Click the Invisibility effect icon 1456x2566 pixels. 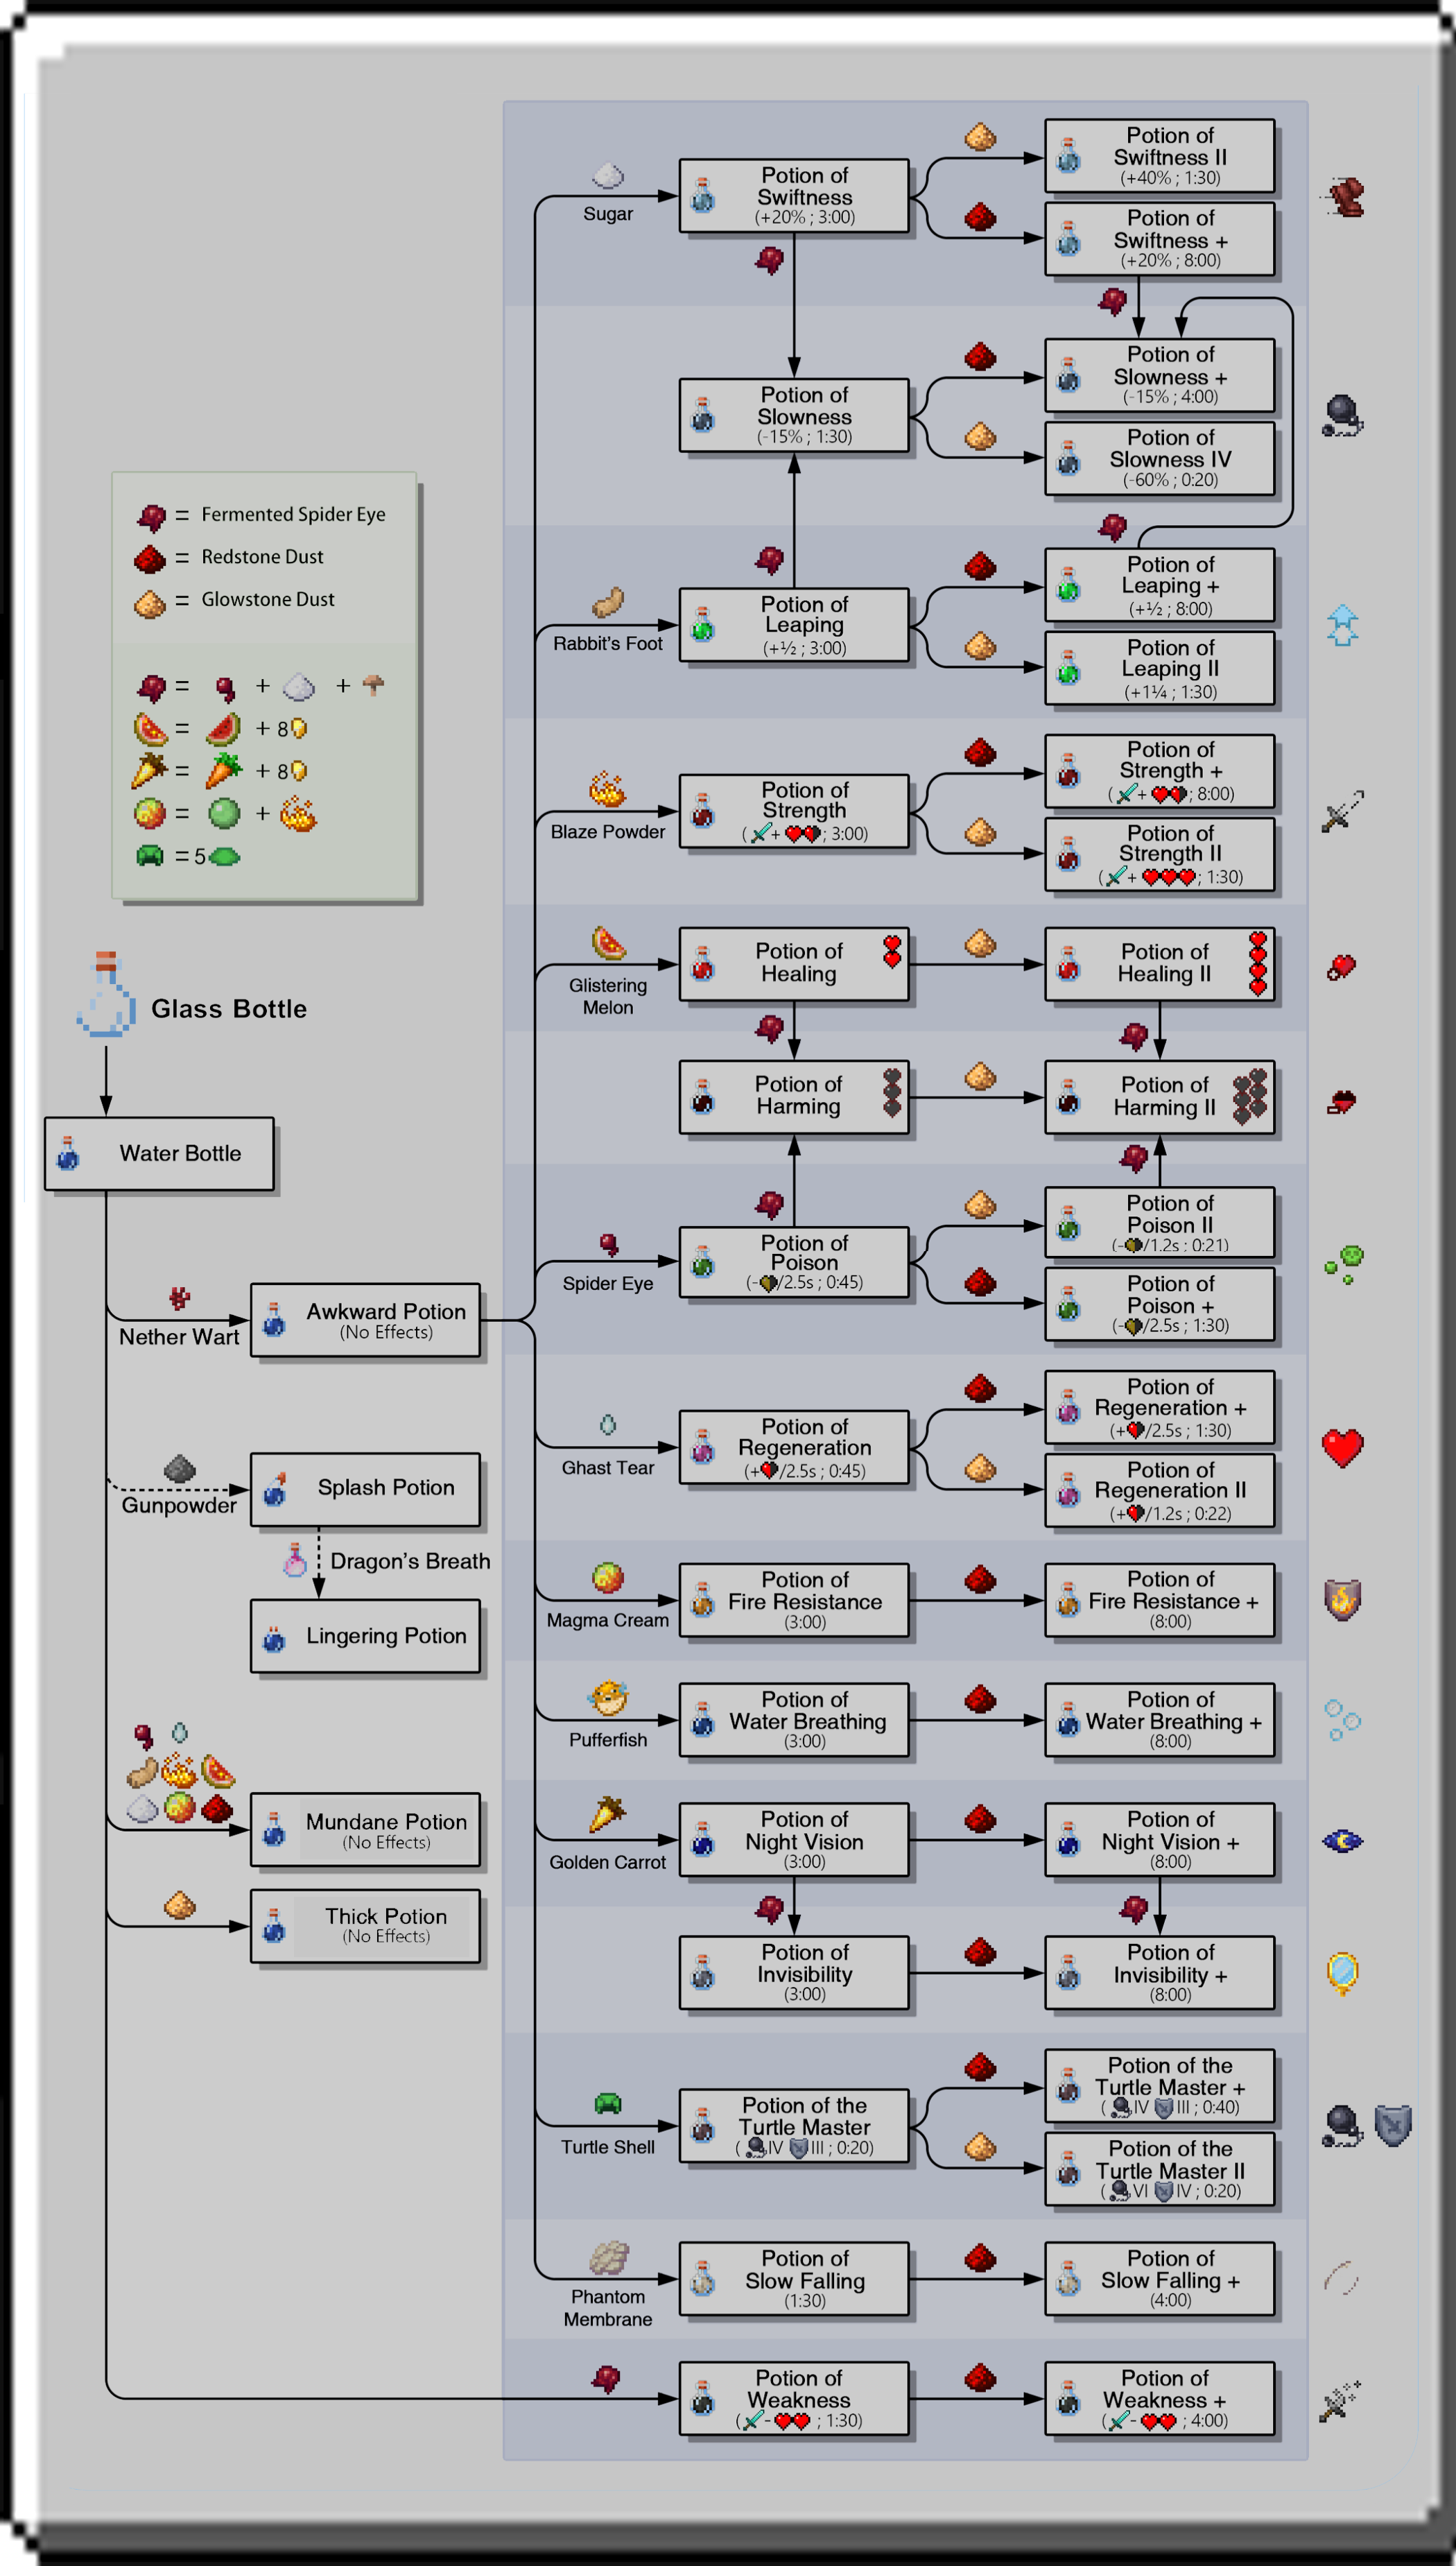pos(1342,1972)
